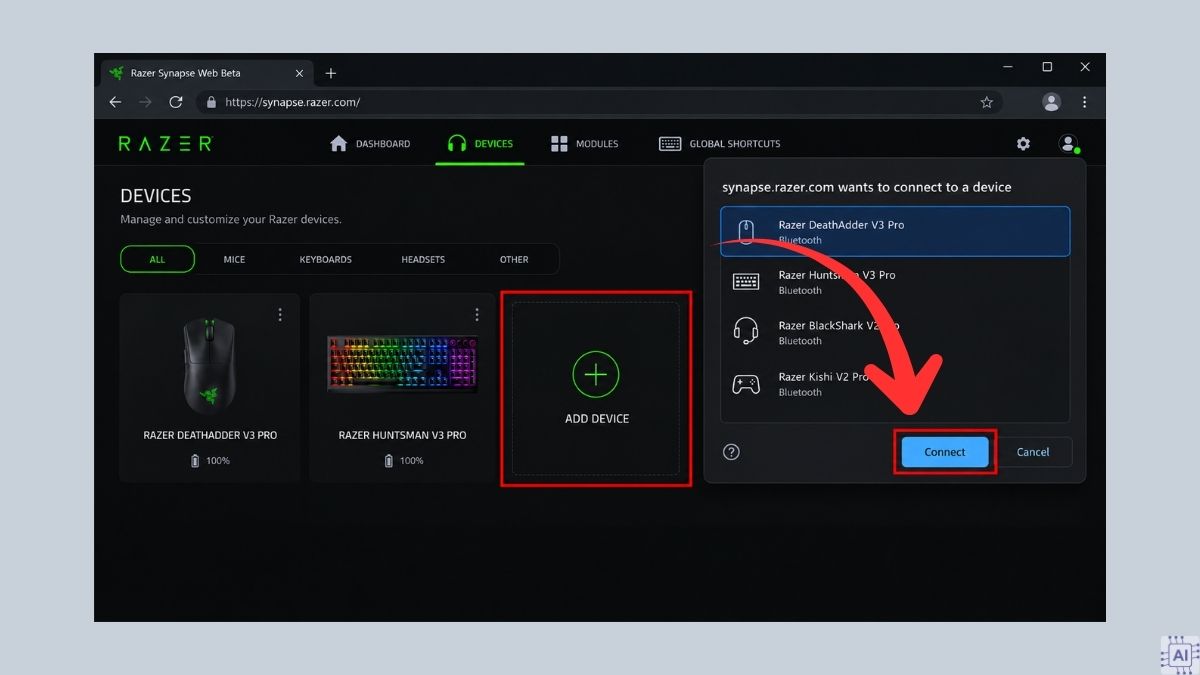Select Razer DeathAdder V3 Pro in dialog
The height and width of the screenshot is (675, 1200).
(895, 231)
